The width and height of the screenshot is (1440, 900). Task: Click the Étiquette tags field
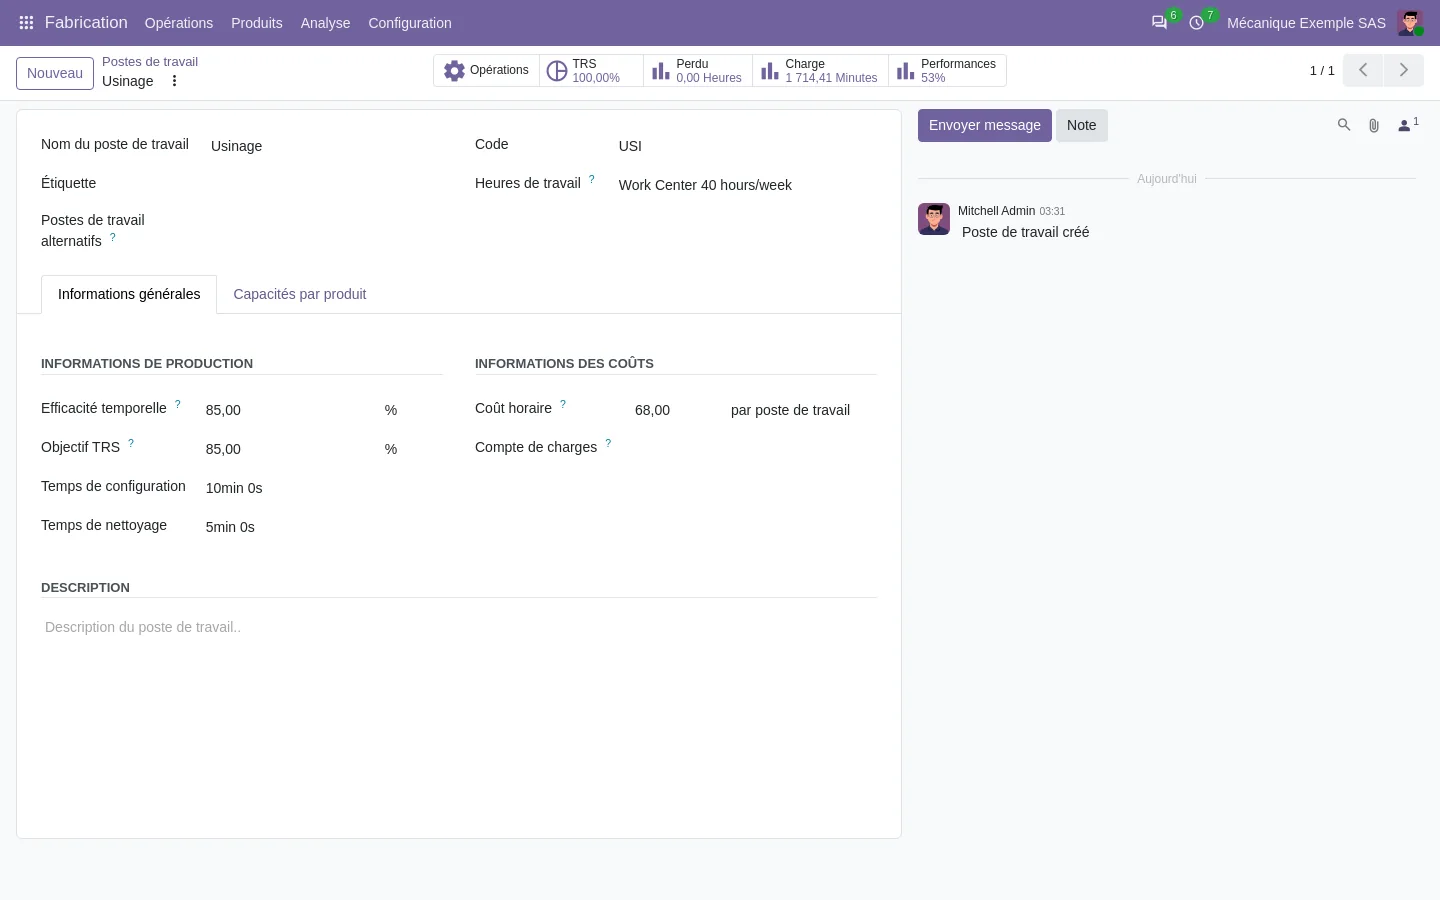[326, 184]
